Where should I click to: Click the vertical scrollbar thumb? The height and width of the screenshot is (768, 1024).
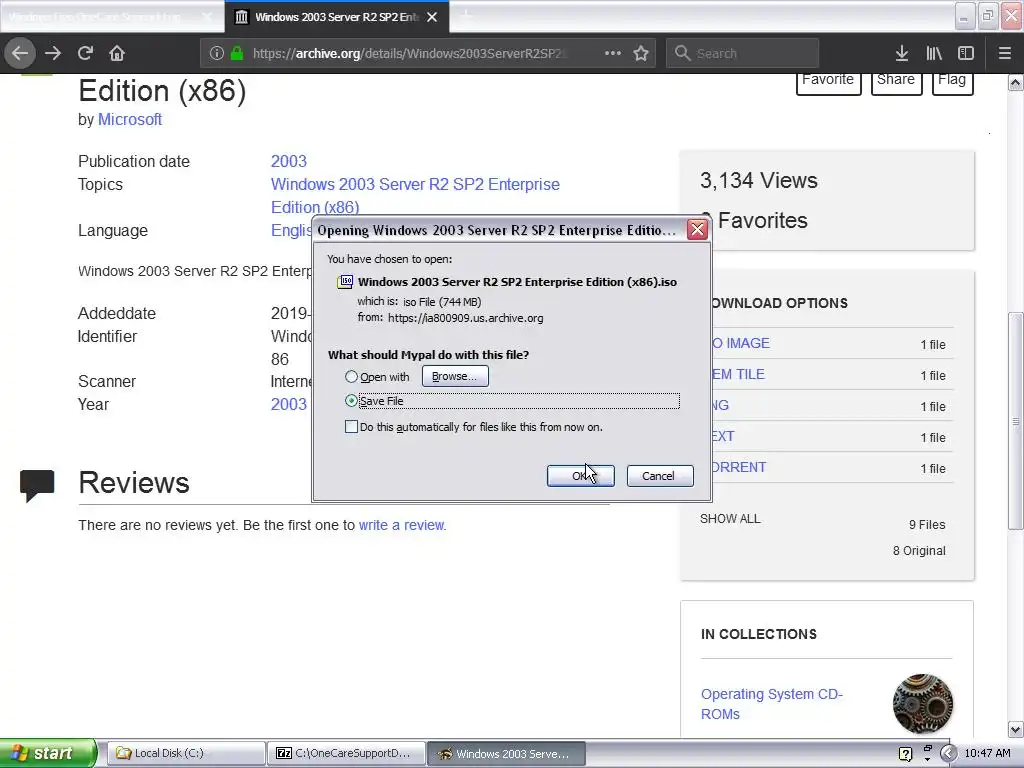(1016, 421)
